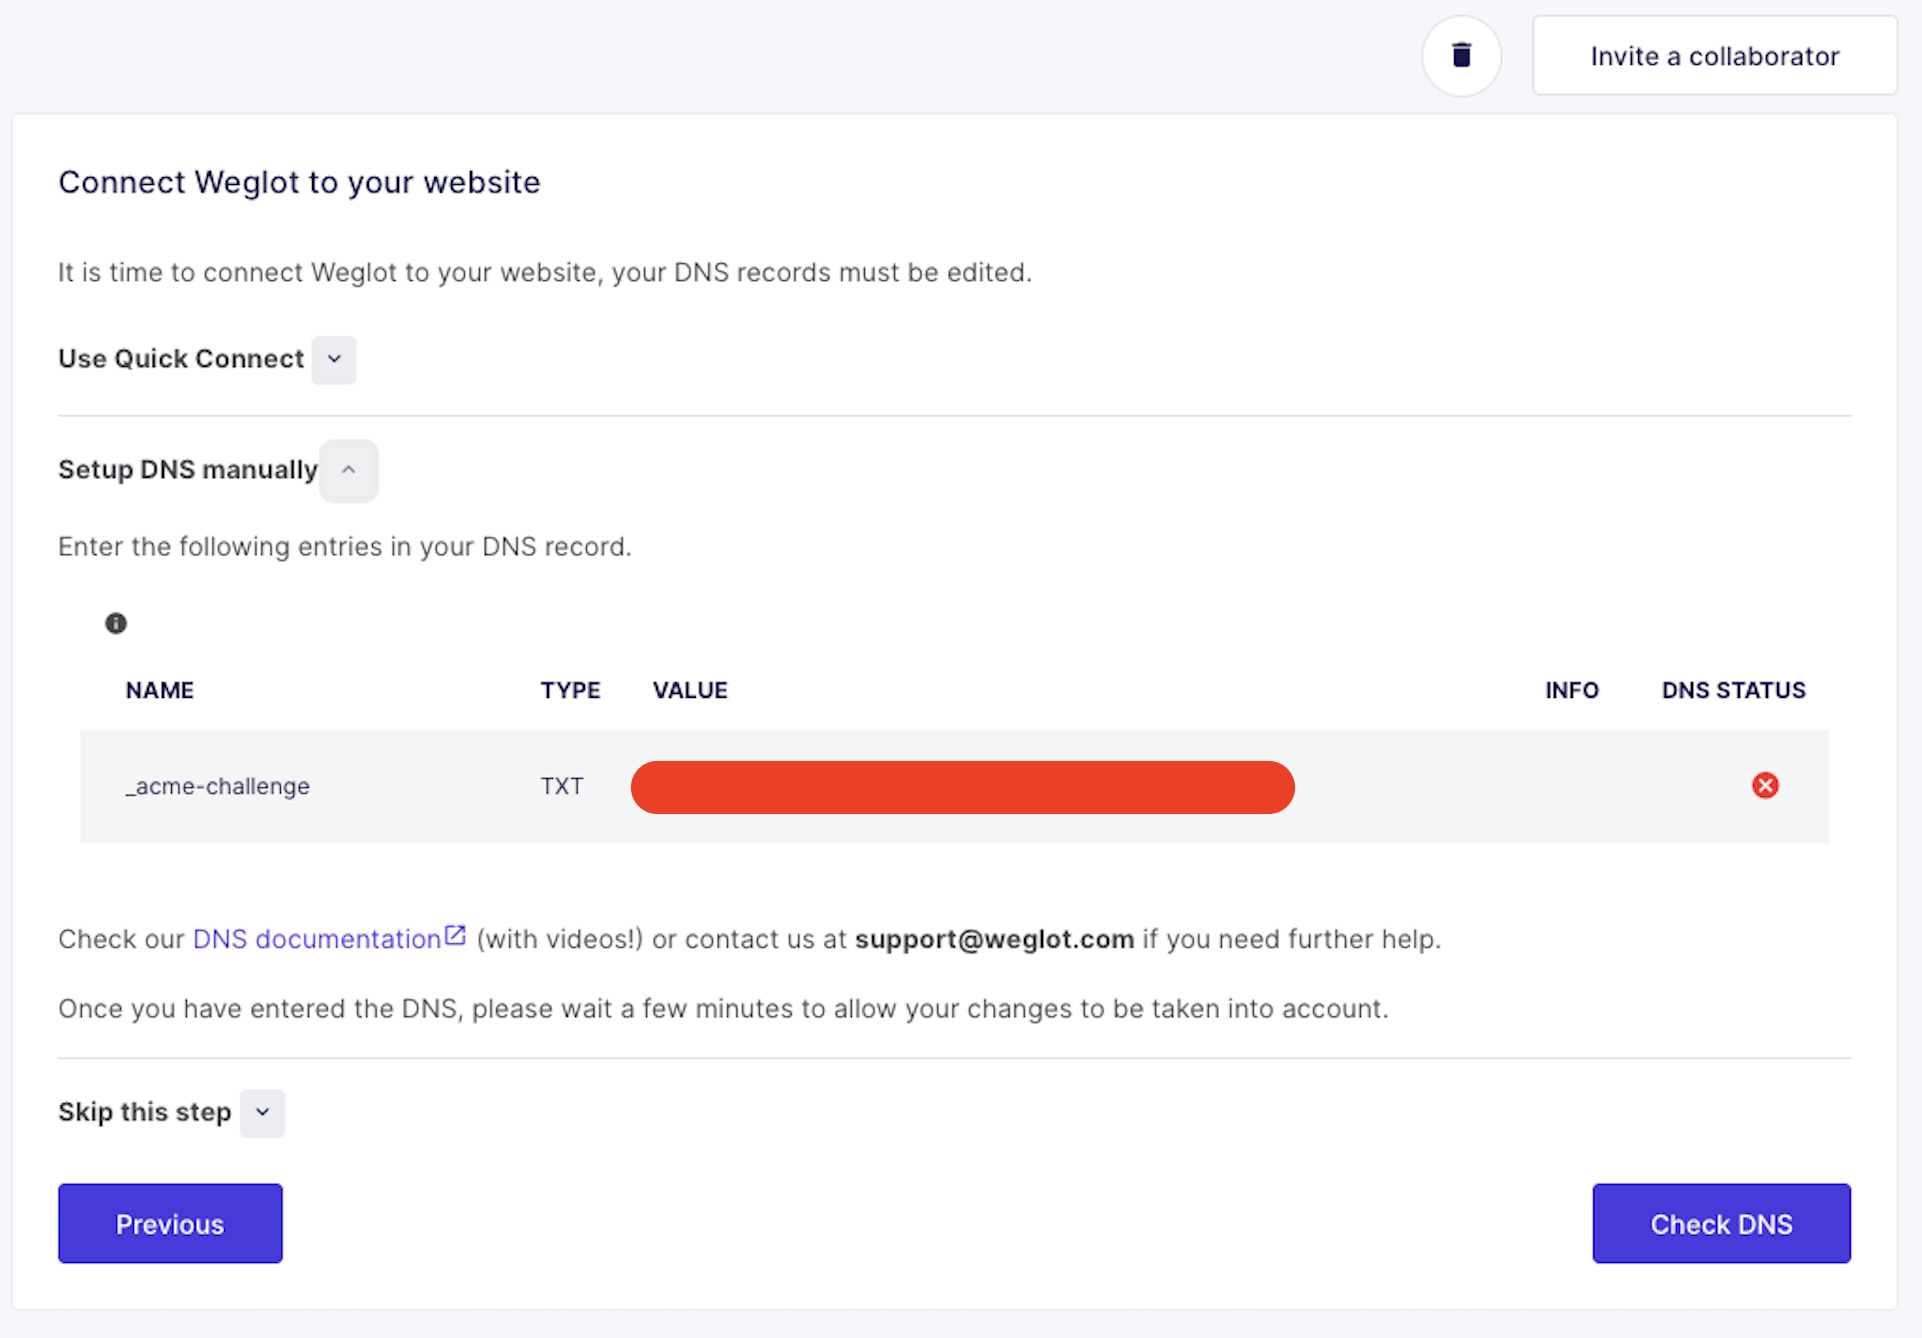This screenshot has height=1338, width=1922.
Task: Click the VALUE column header
Action: (x=690, y=690)
